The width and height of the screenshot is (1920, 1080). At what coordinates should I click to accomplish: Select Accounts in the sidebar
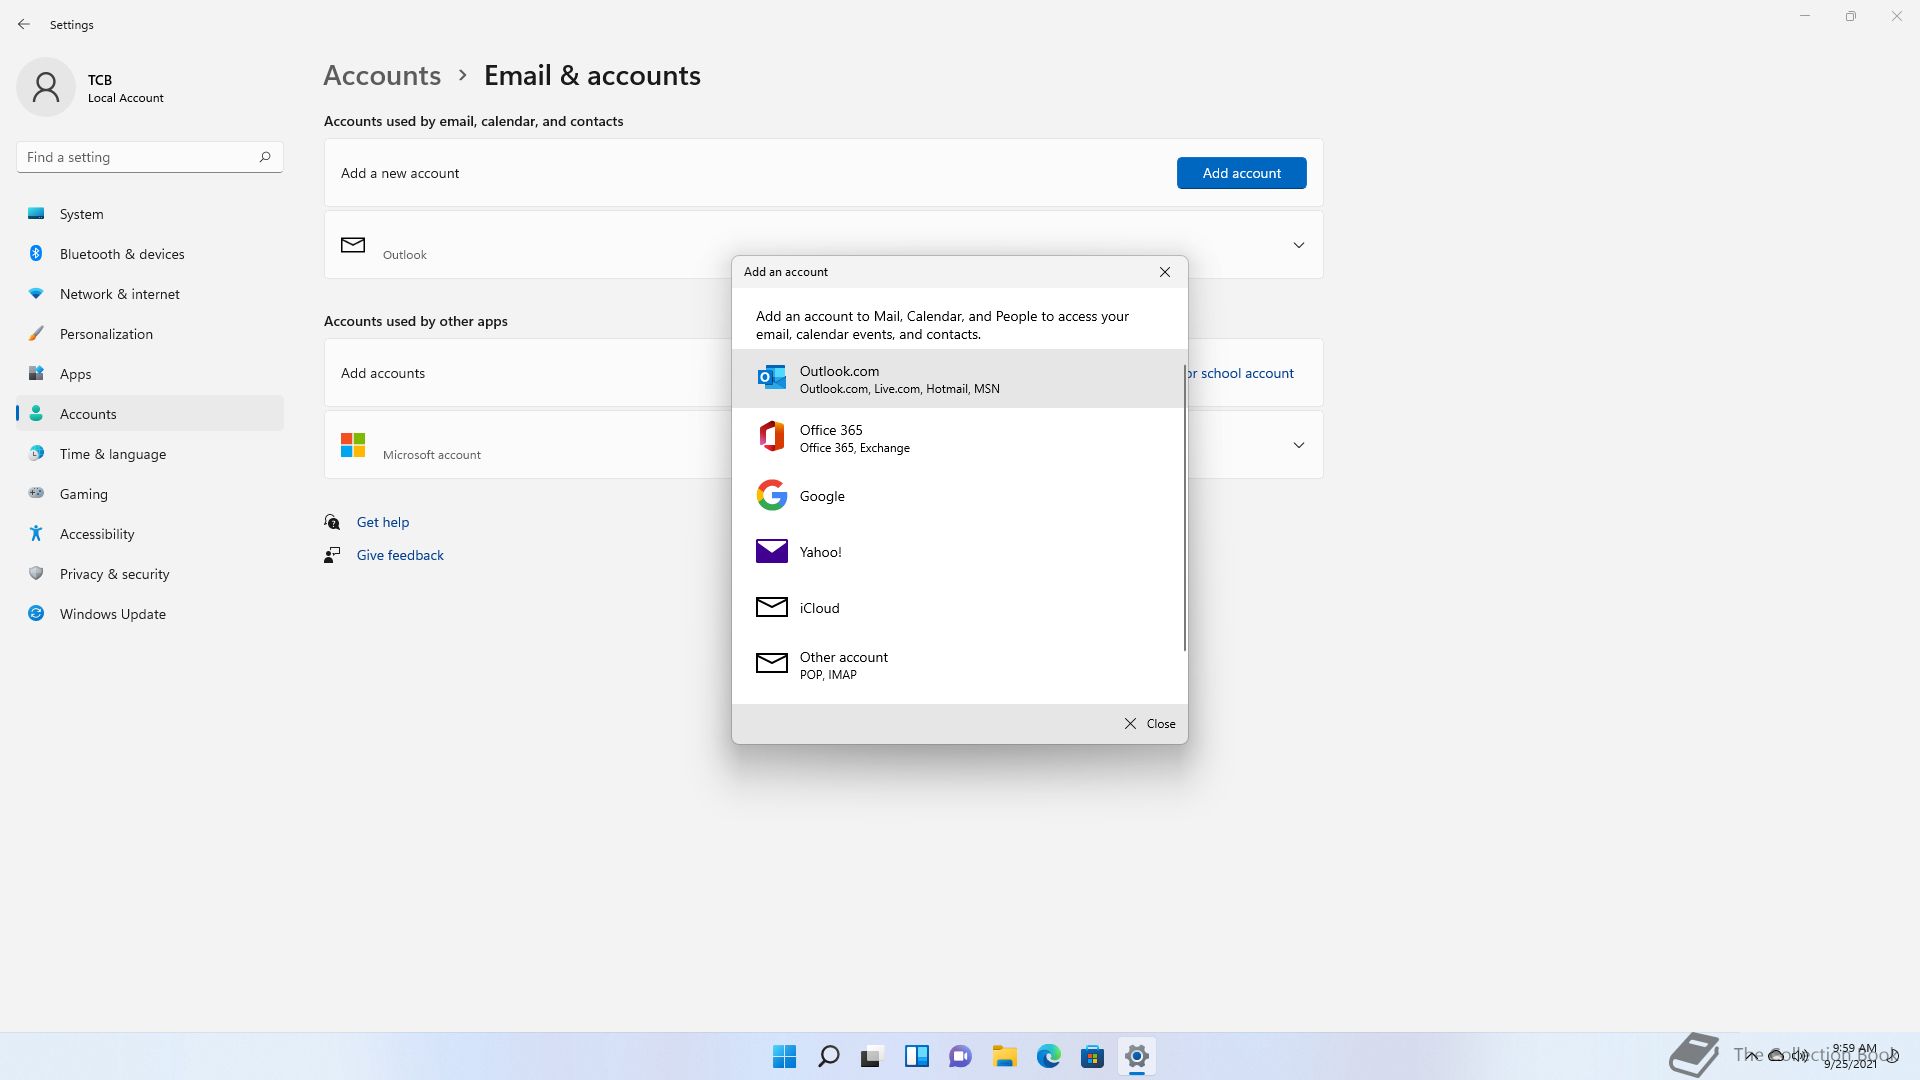coord(150,414)
